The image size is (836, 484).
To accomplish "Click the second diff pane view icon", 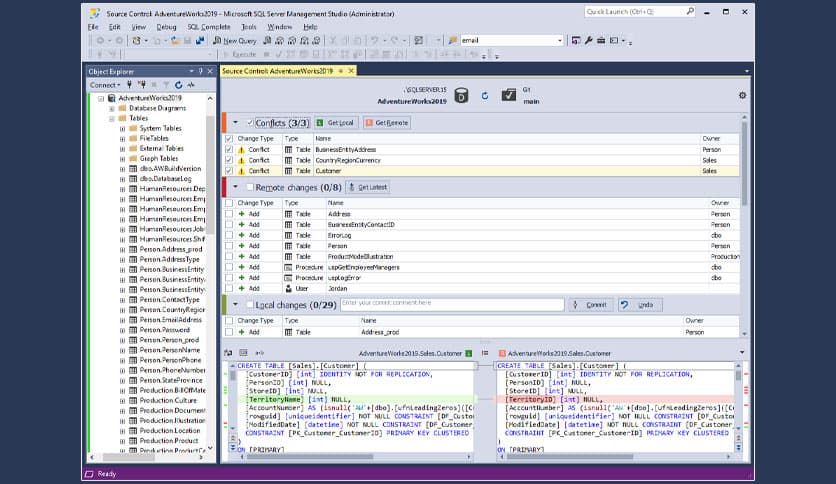I will (x=244, y=353).
